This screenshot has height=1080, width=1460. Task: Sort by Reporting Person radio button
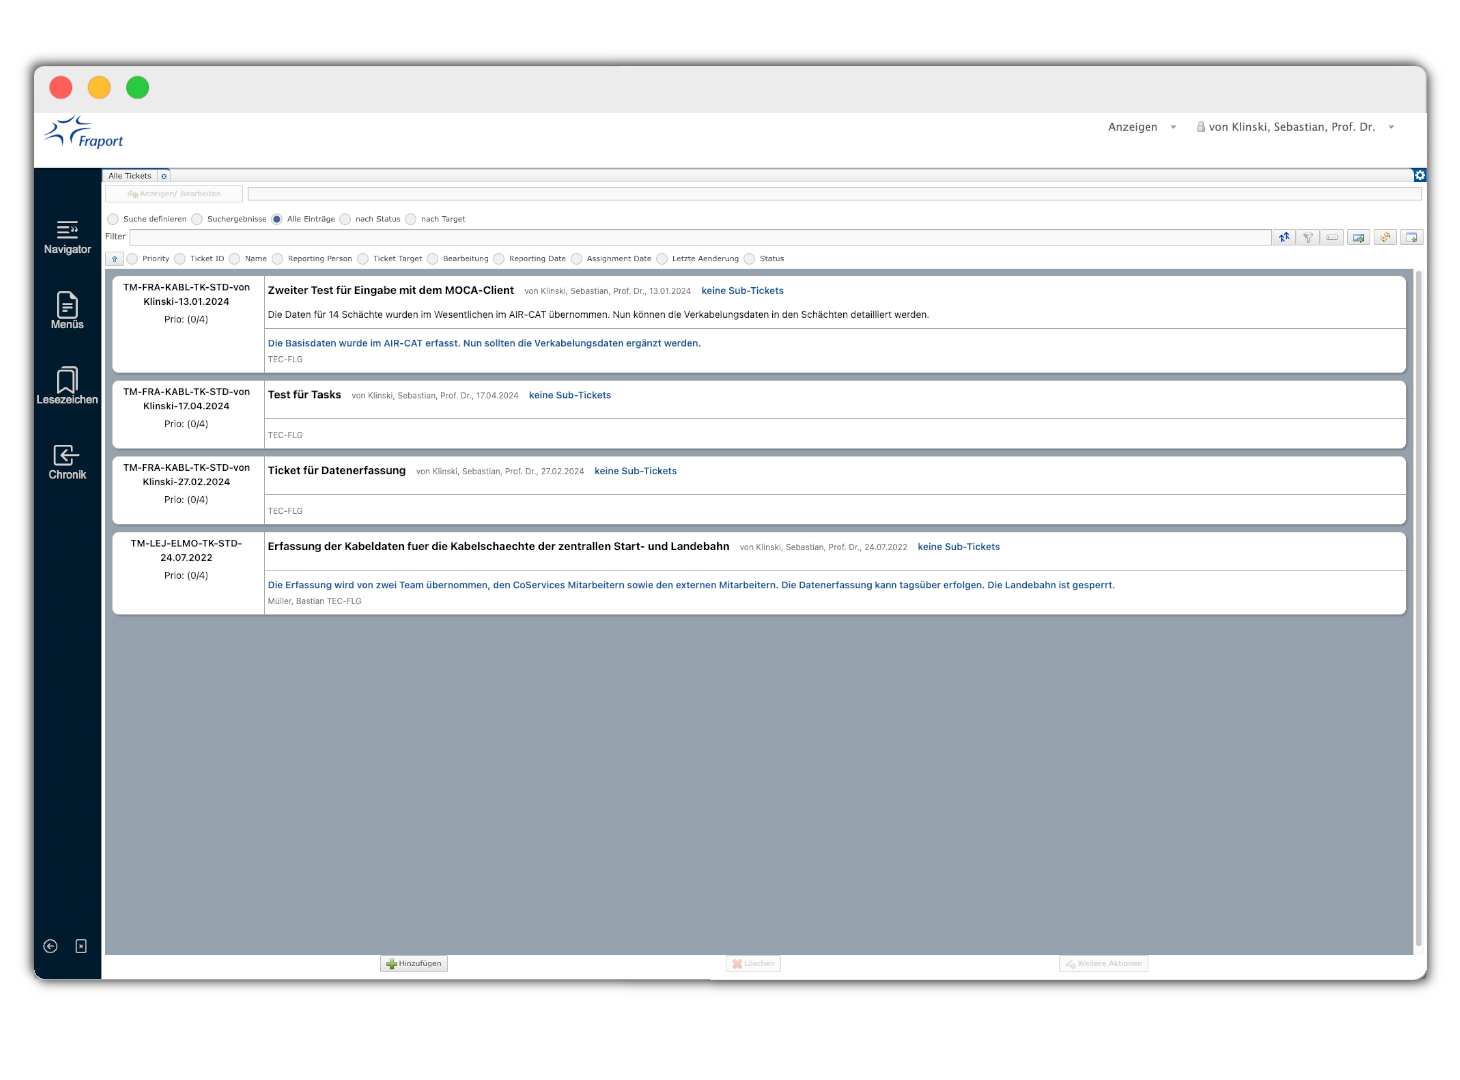[x=278, y=259]
